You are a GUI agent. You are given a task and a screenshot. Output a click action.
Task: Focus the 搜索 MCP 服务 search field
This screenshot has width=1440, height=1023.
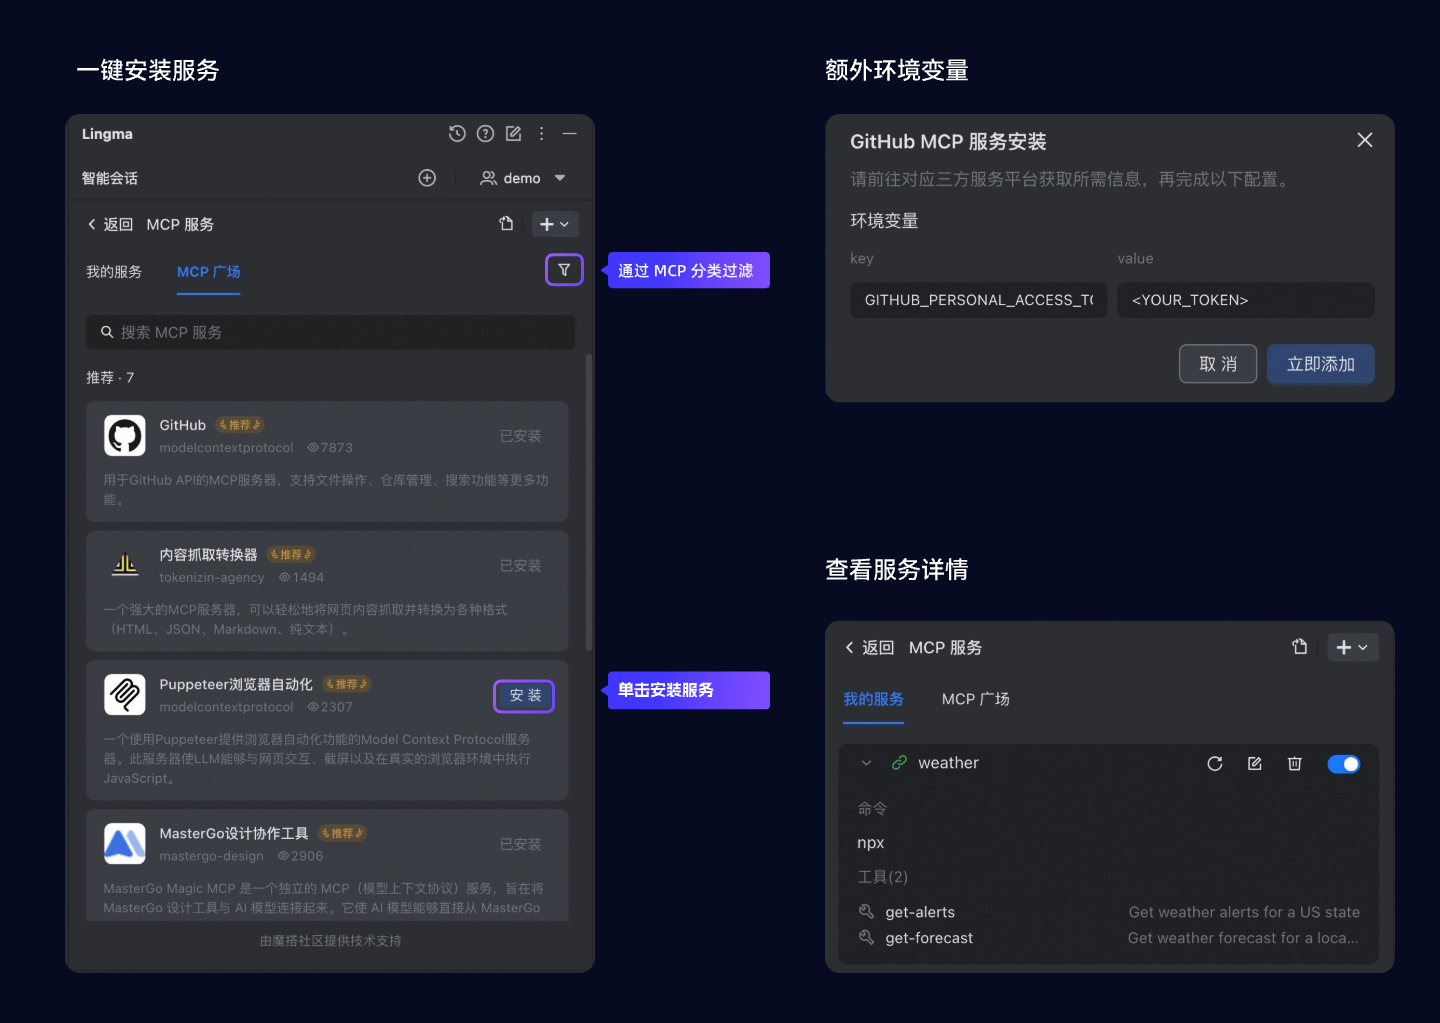coord(330,332)
